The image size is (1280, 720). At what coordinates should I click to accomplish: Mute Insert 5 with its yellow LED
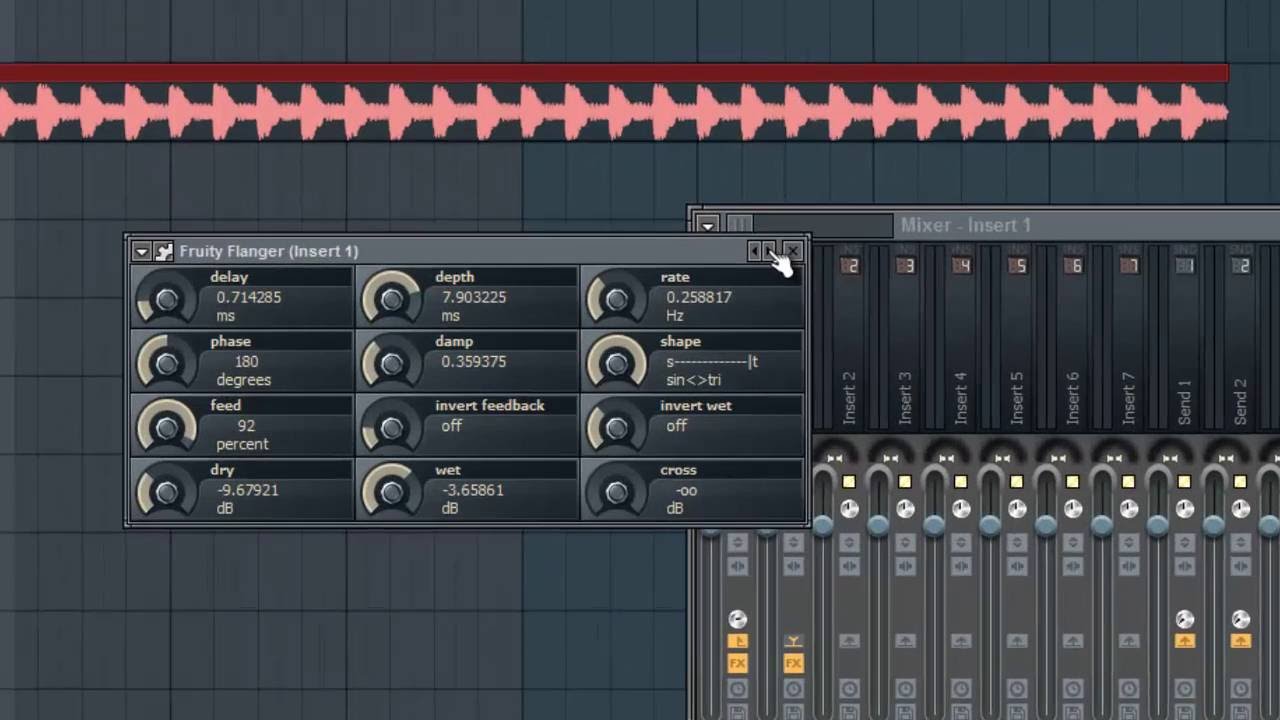tap(1017, 482)
